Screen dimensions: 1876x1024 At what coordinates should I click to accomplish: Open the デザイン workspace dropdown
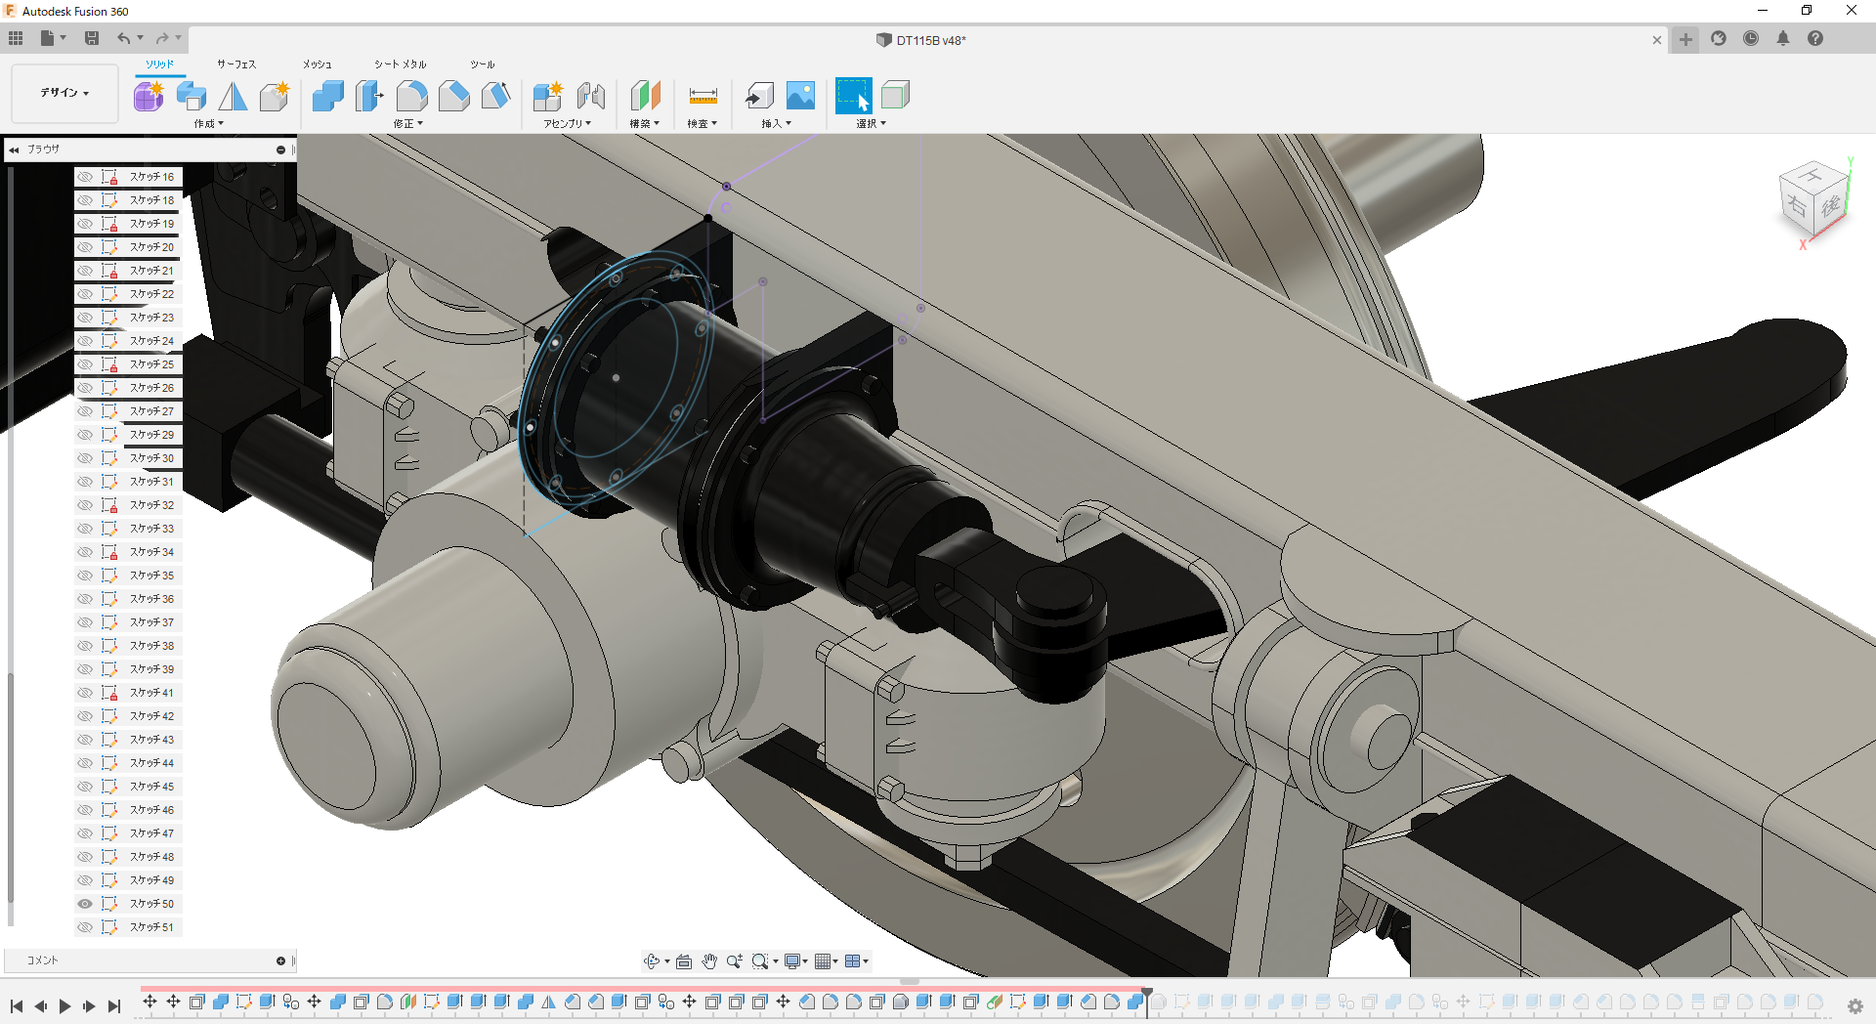pyautogui.click(x=65, y=93)
